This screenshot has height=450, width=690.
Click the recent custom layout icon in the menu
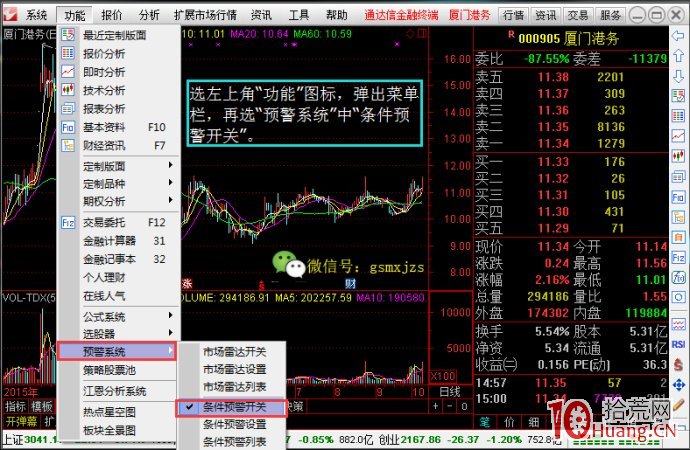pyautogui.click(x=68, y=35)
